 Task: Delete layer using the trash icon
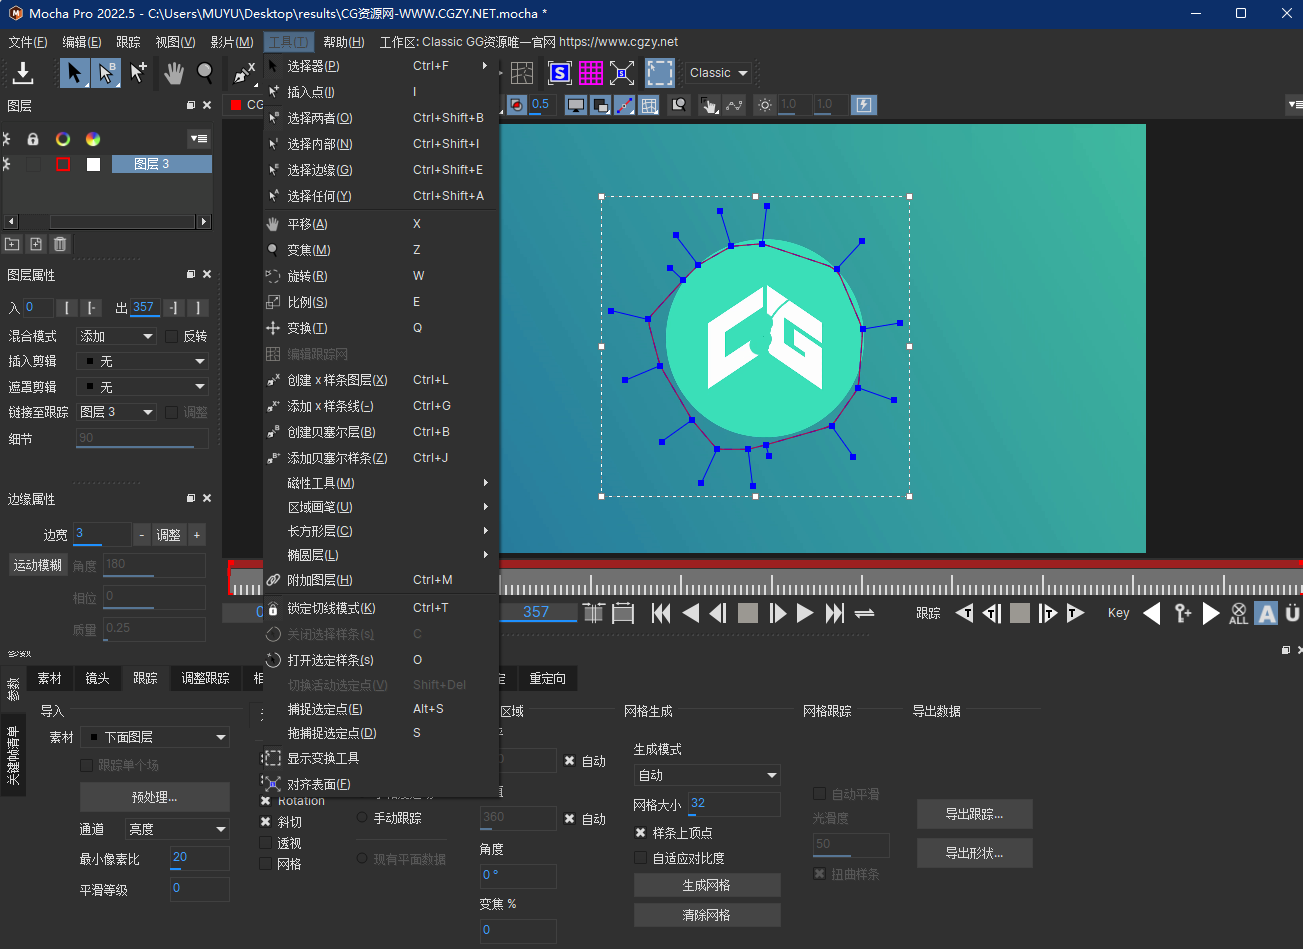(x=60, y=244)
